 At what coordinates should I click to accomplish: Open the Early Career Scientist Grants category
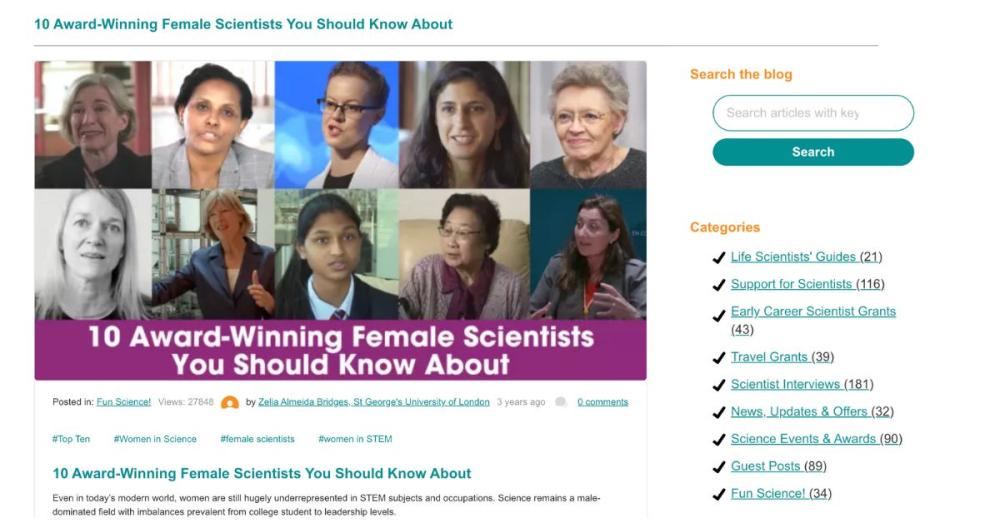813,311
